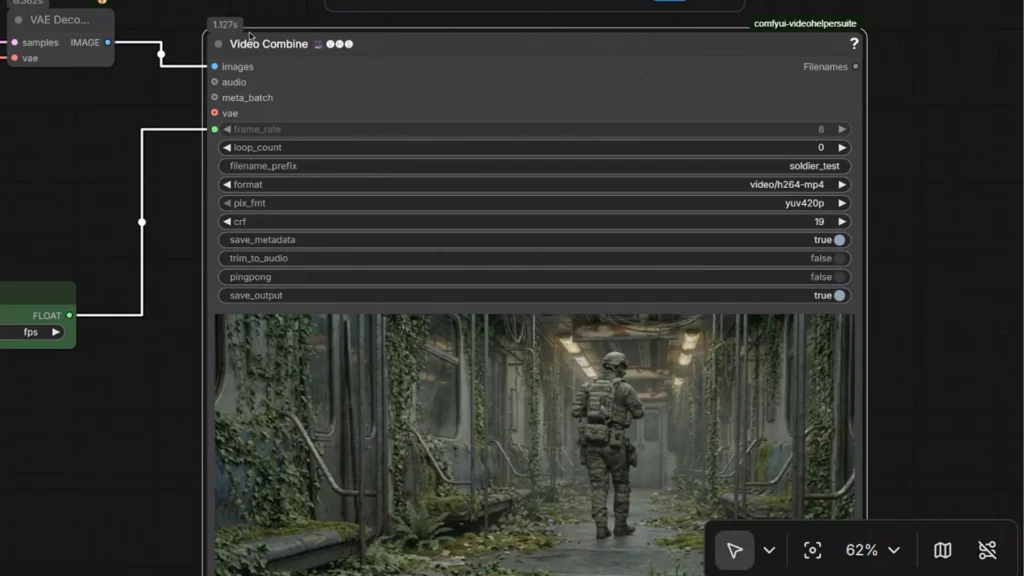Decrease loop_count with left arrow

pos(227,148)
